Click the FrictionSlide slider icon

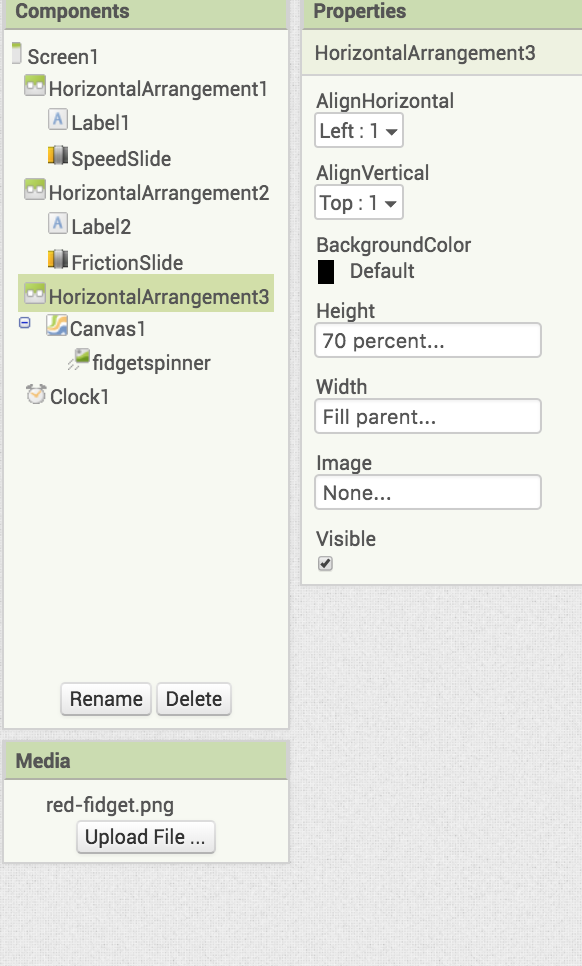coord(57,259)
